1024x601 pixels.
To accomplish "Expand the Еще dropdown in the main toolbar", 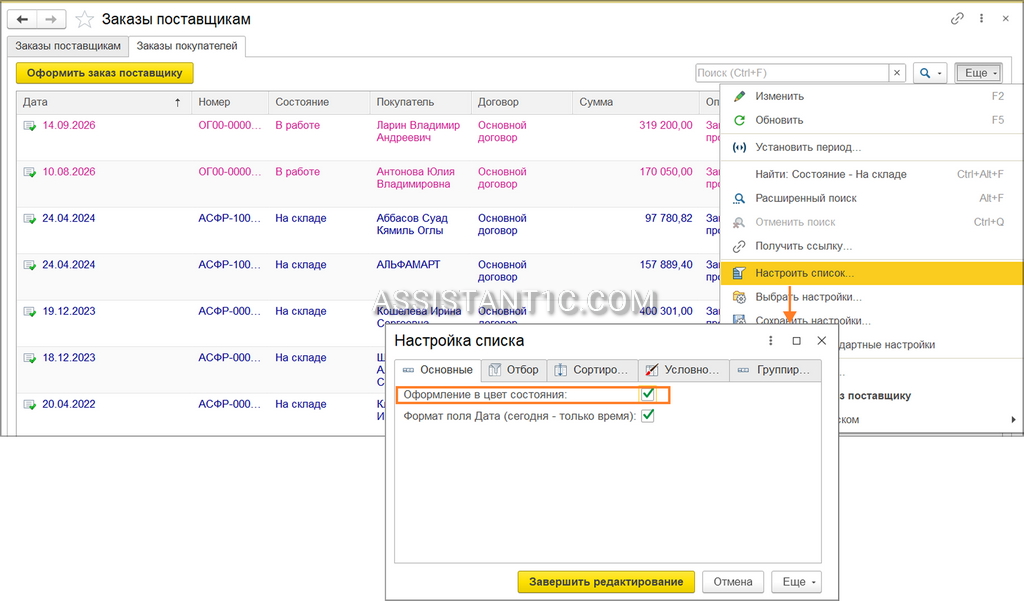I will (978, 73).
